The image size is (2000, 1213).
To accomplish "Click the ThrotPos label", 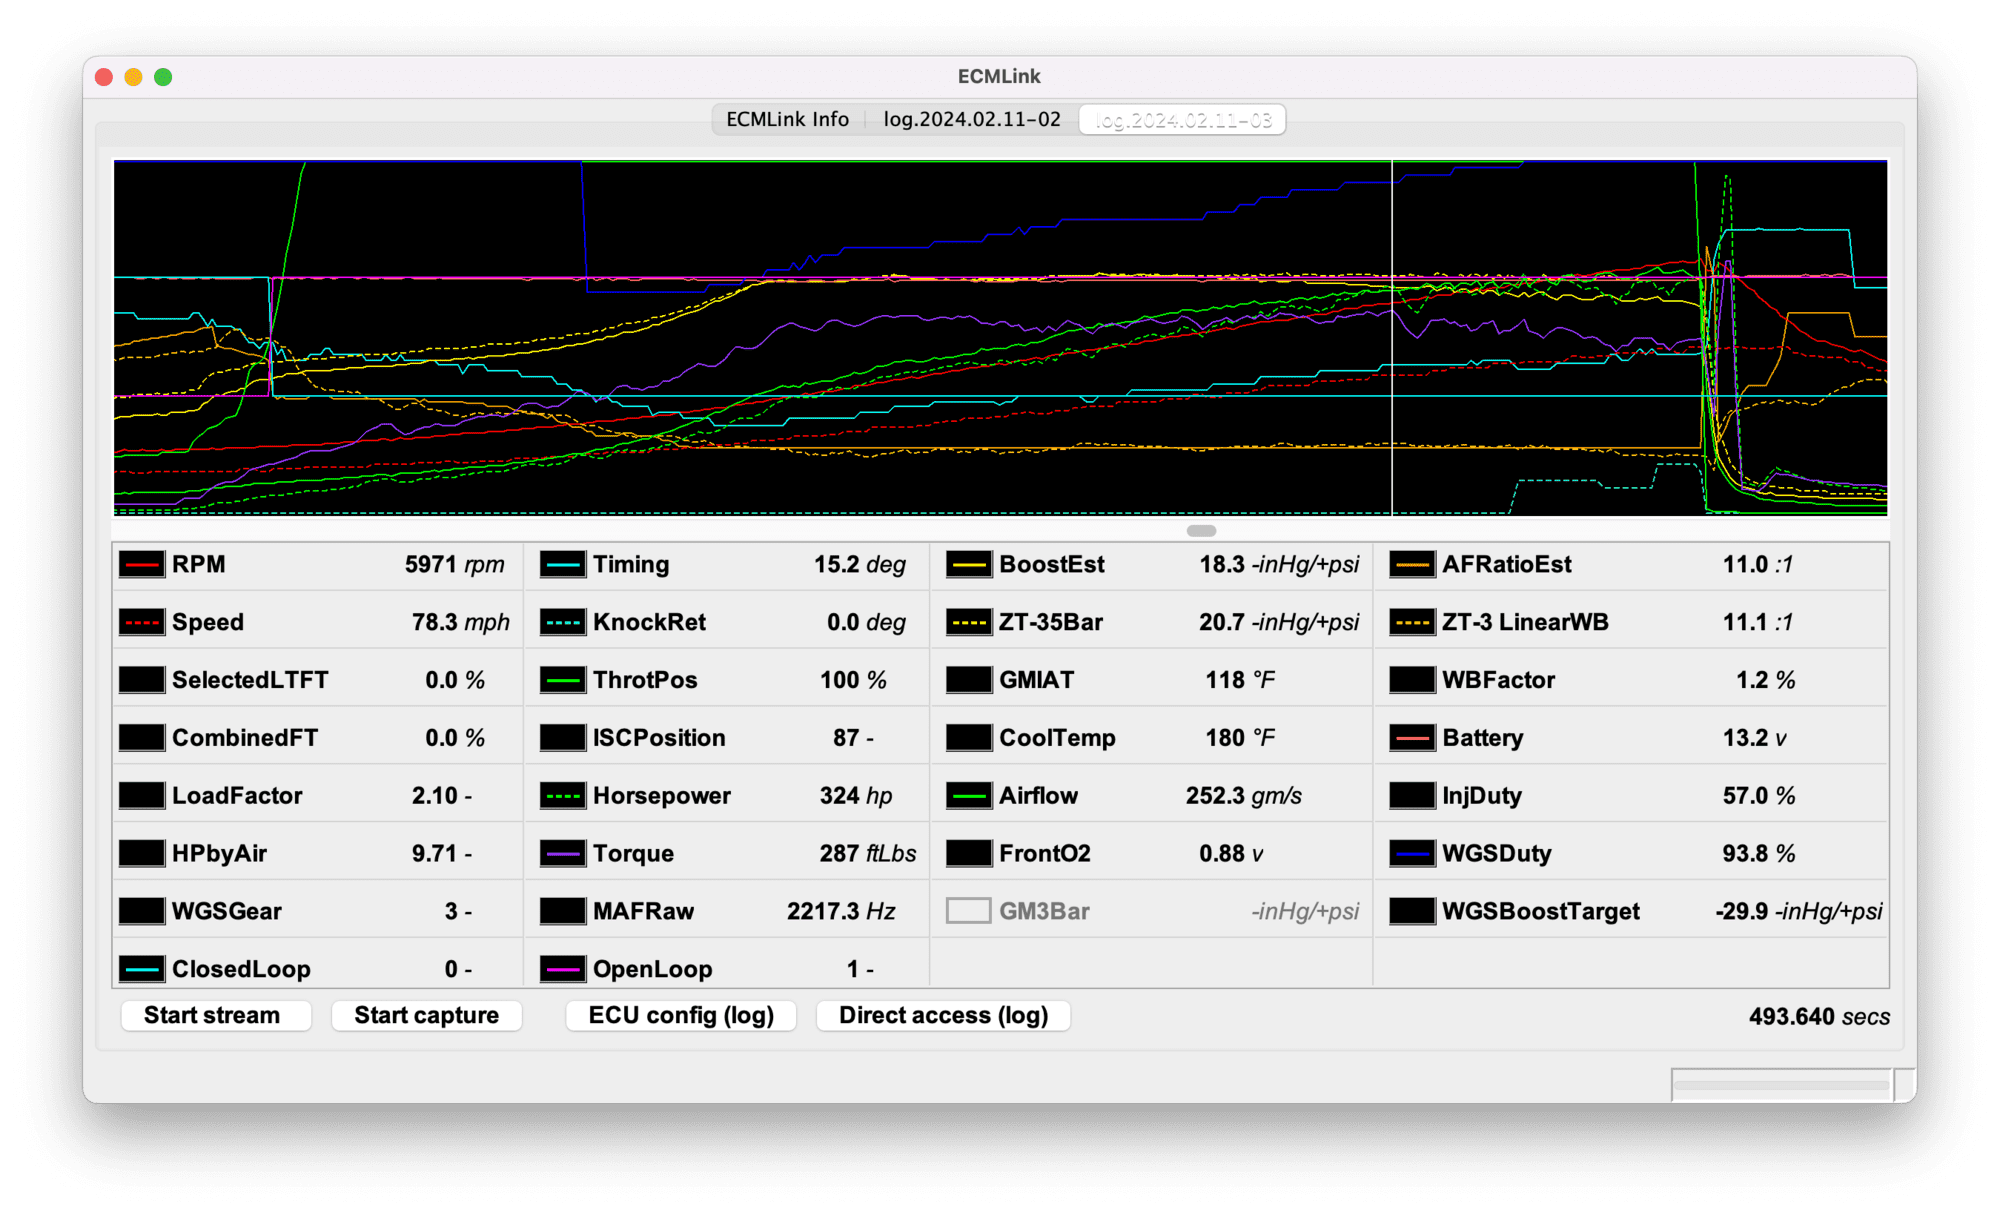I will point(645,680).
